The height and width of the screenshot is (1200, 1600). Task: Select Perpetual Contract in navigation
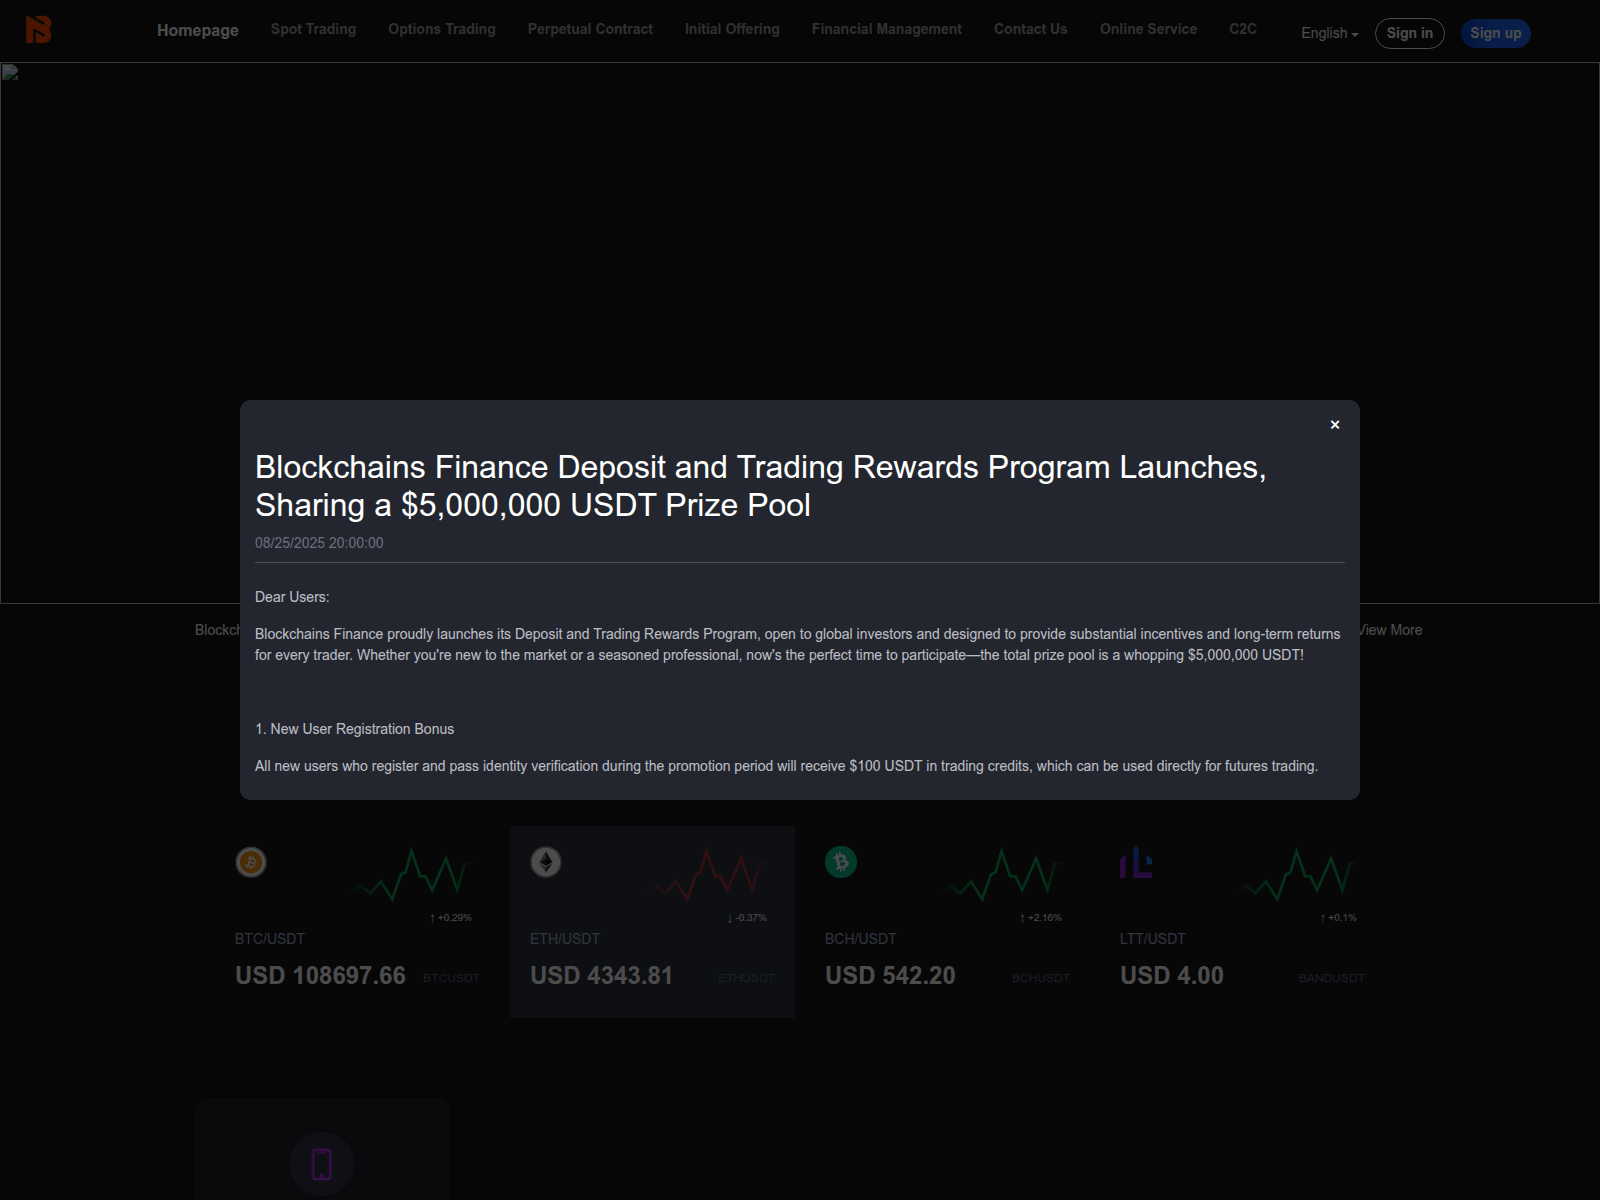590,29
